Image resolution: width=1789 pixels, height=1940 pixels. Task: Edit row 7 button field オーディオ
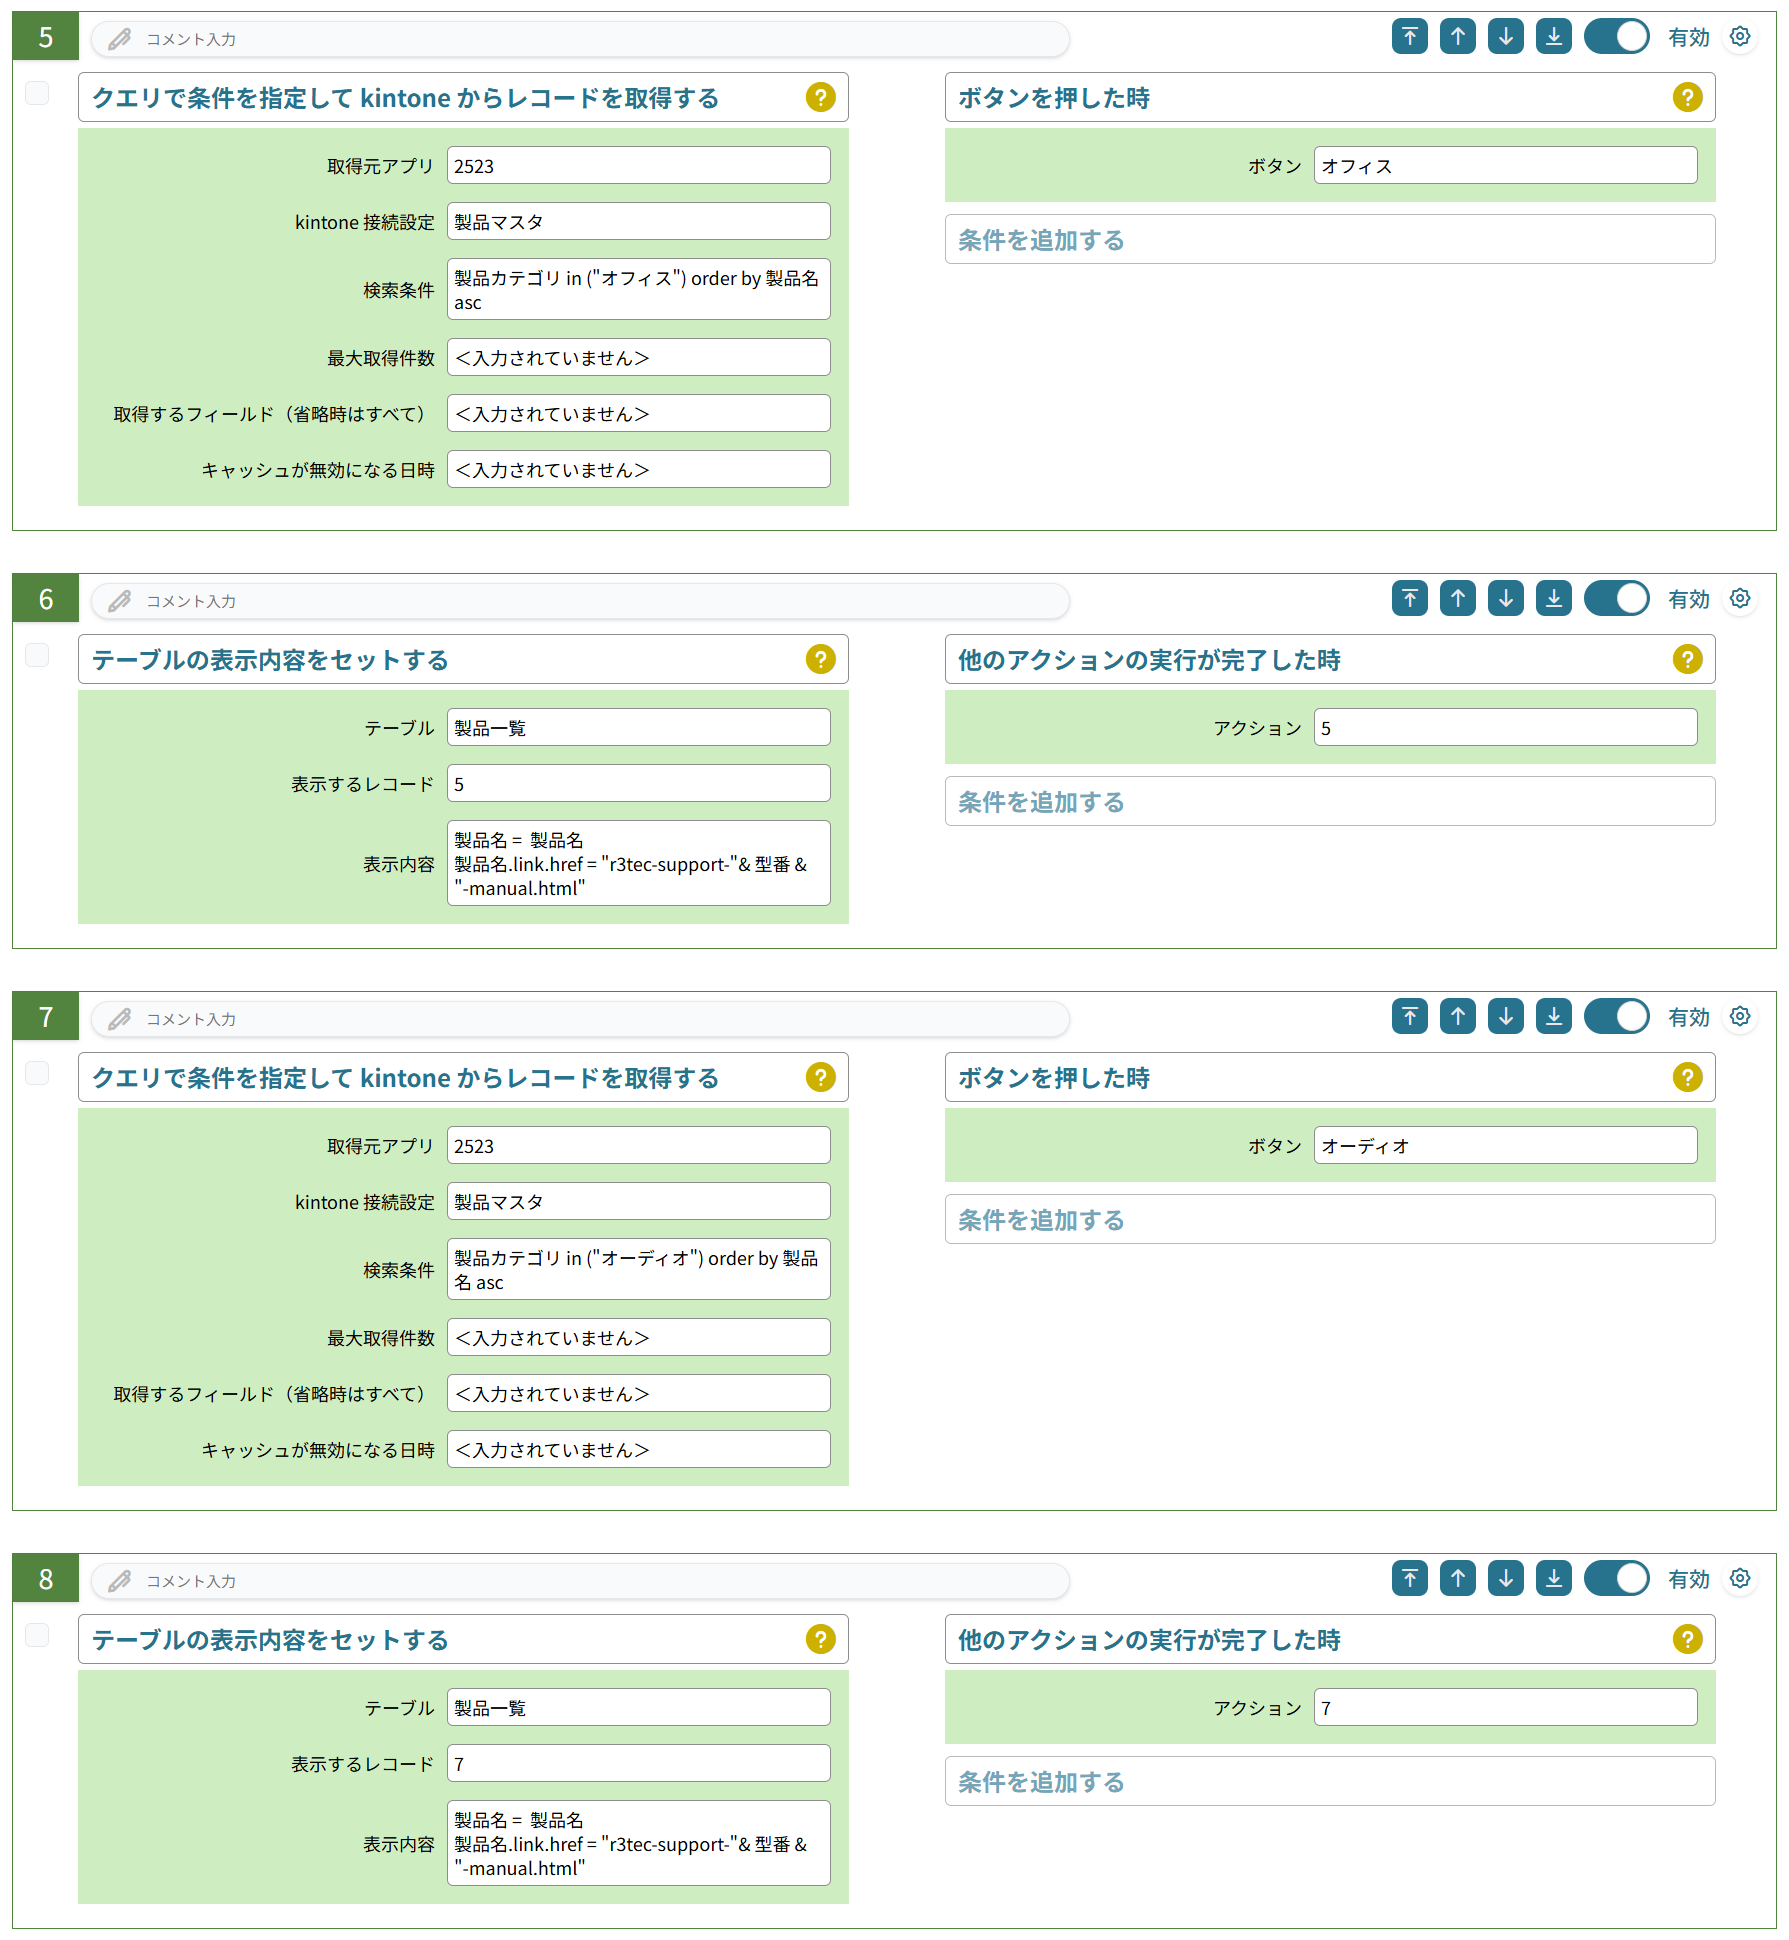click(x=1505, y=1145)
